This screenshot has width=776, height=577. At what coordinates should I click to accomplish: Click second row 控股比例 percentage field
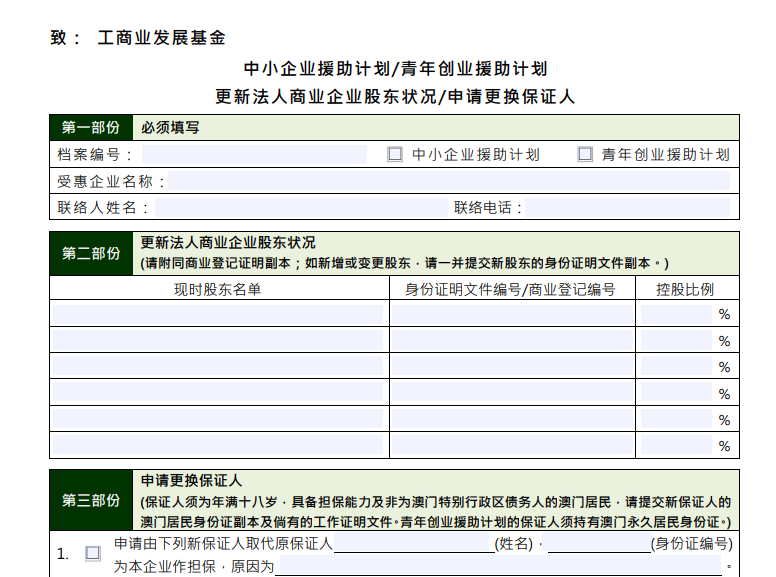click(676, 340)
